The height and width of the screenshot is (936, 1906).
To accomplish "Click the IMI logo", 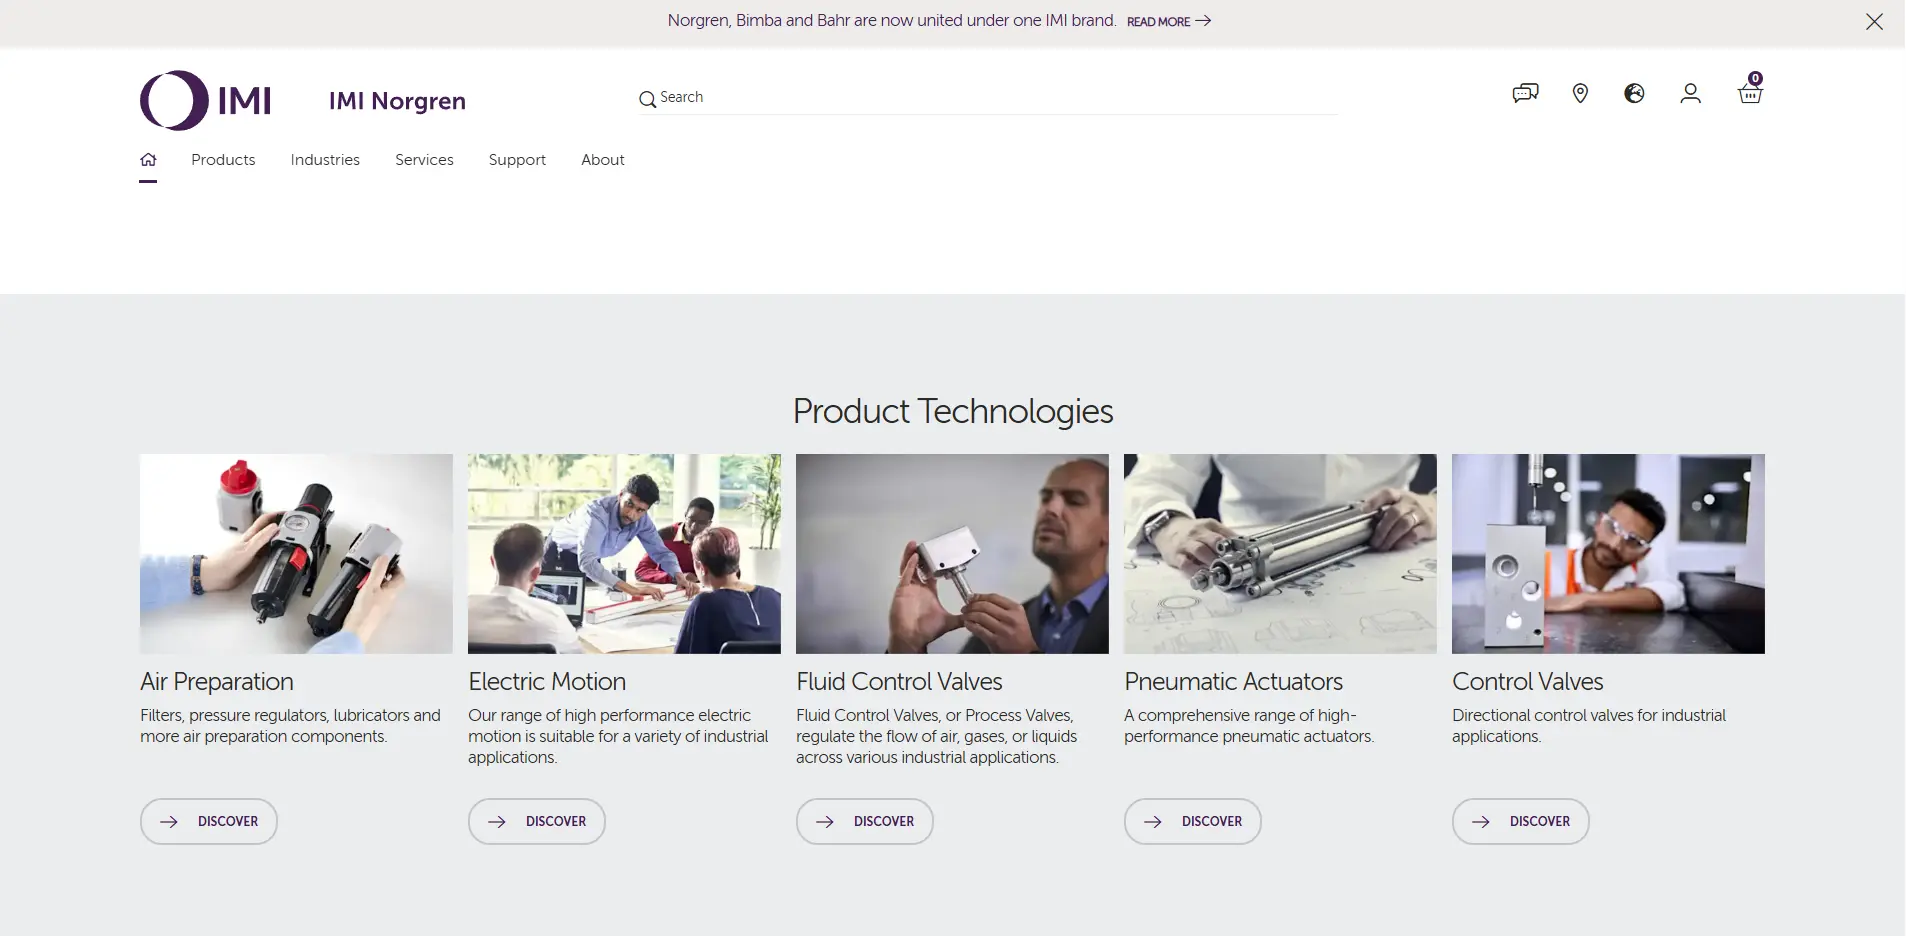I will tap(206, 100).
